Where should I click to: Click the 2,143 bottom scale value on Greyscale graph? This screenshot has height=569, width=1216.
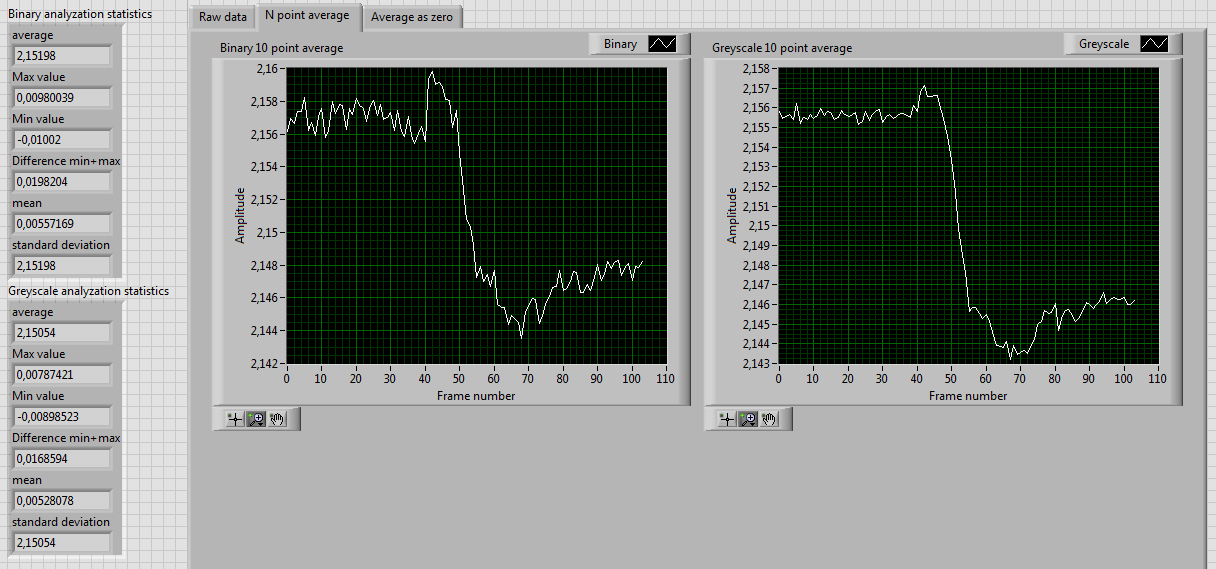[x=756, y=364]
